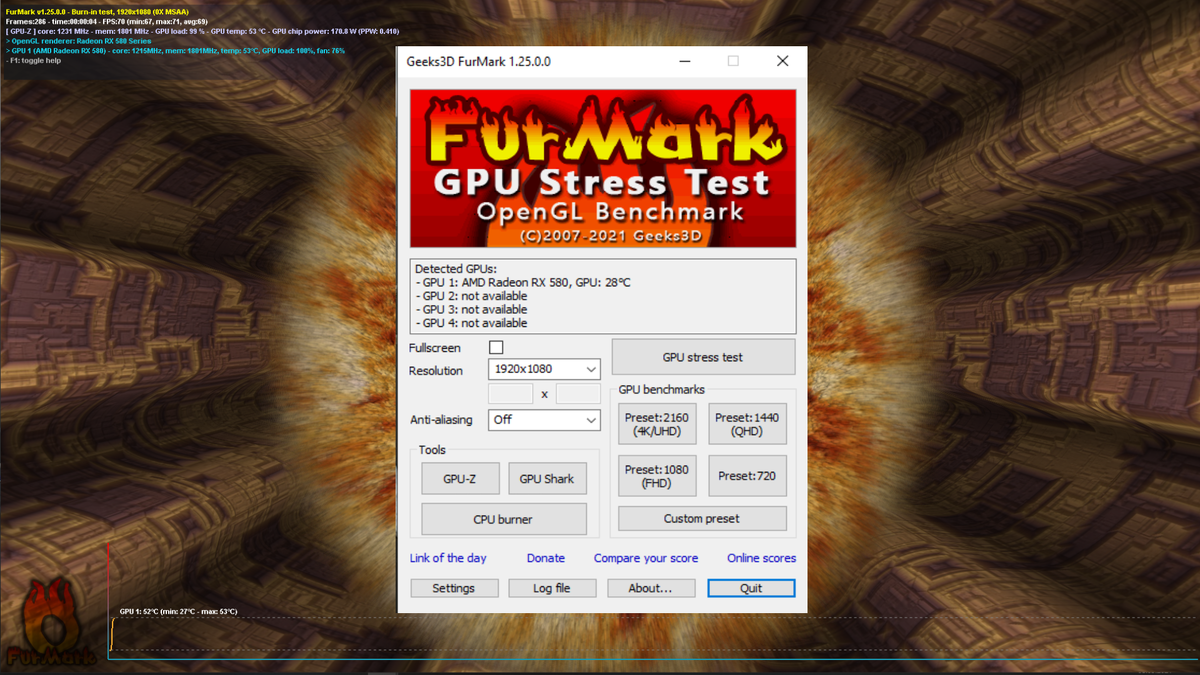Click the custom height input field

578,394
